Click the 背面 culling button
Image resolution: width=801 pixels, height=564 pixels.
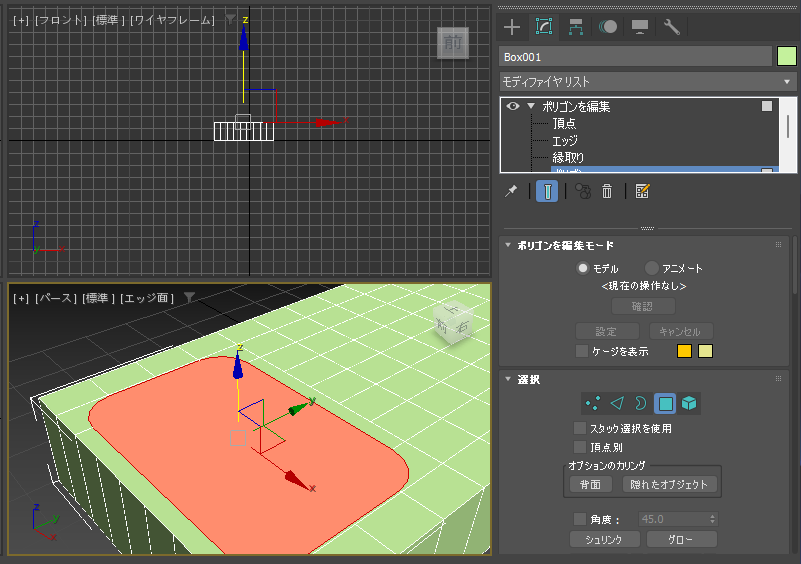point(591,484)
